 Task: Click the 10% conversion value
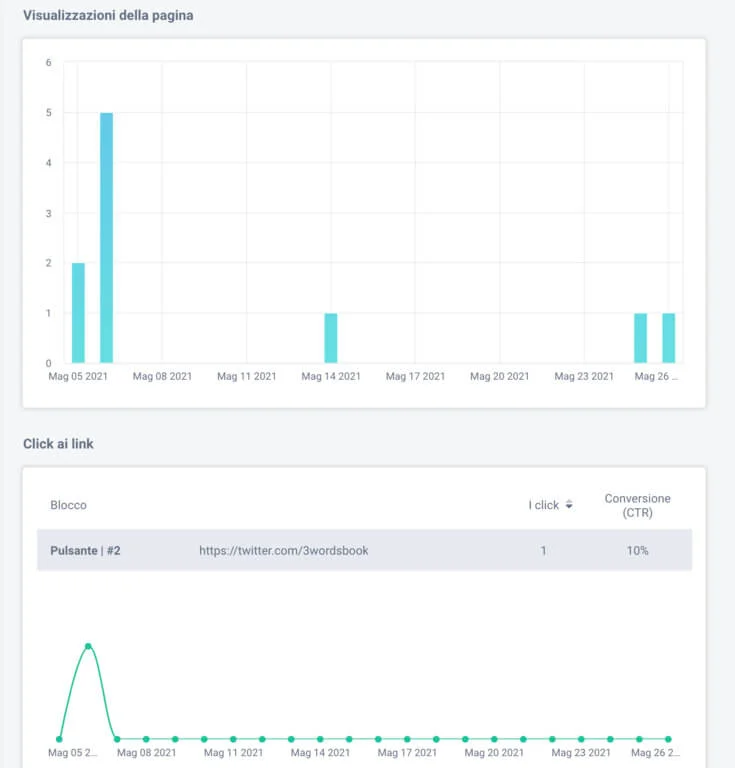(637, 550)
